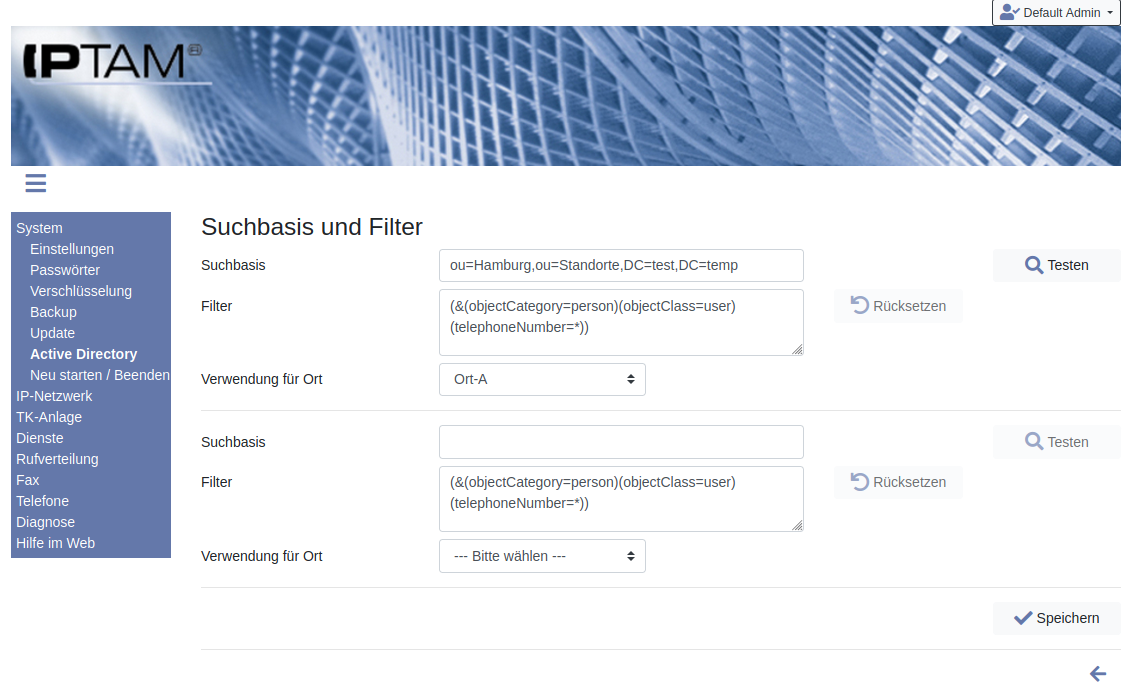Open Einstellungen in the sidebar
This screenshot has height=689, width=1133.
click(x=72, y=249)
